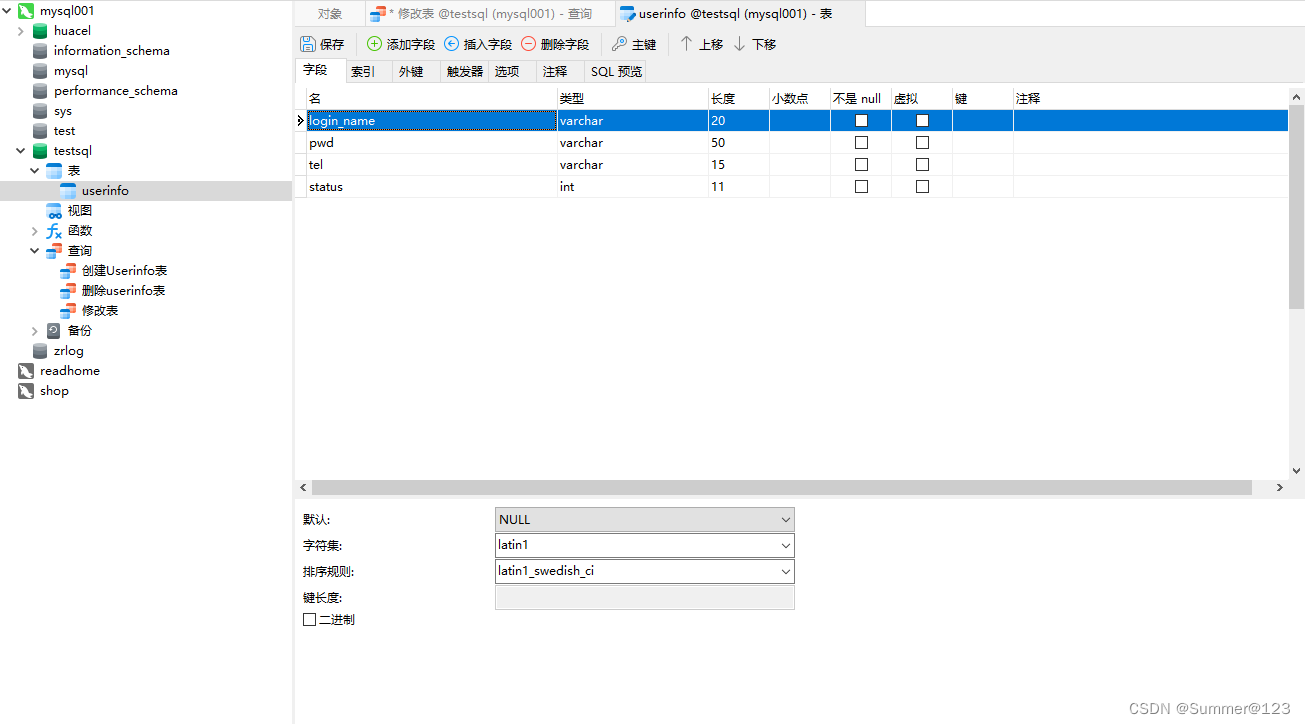The width and height of the screenshot is (1305, 724).
Task: Click the 删除userinfo表 query icon
Action: coord(68,291)
